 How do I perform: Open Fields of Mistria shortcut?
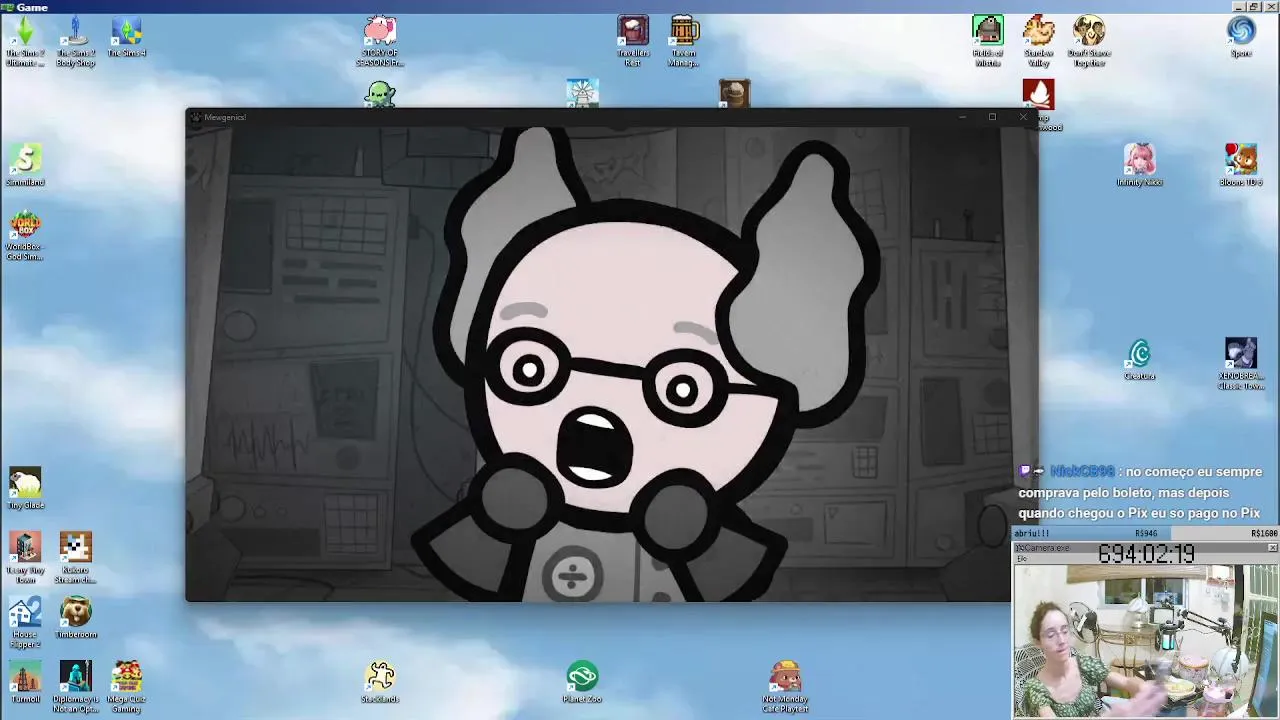(987, 42)
